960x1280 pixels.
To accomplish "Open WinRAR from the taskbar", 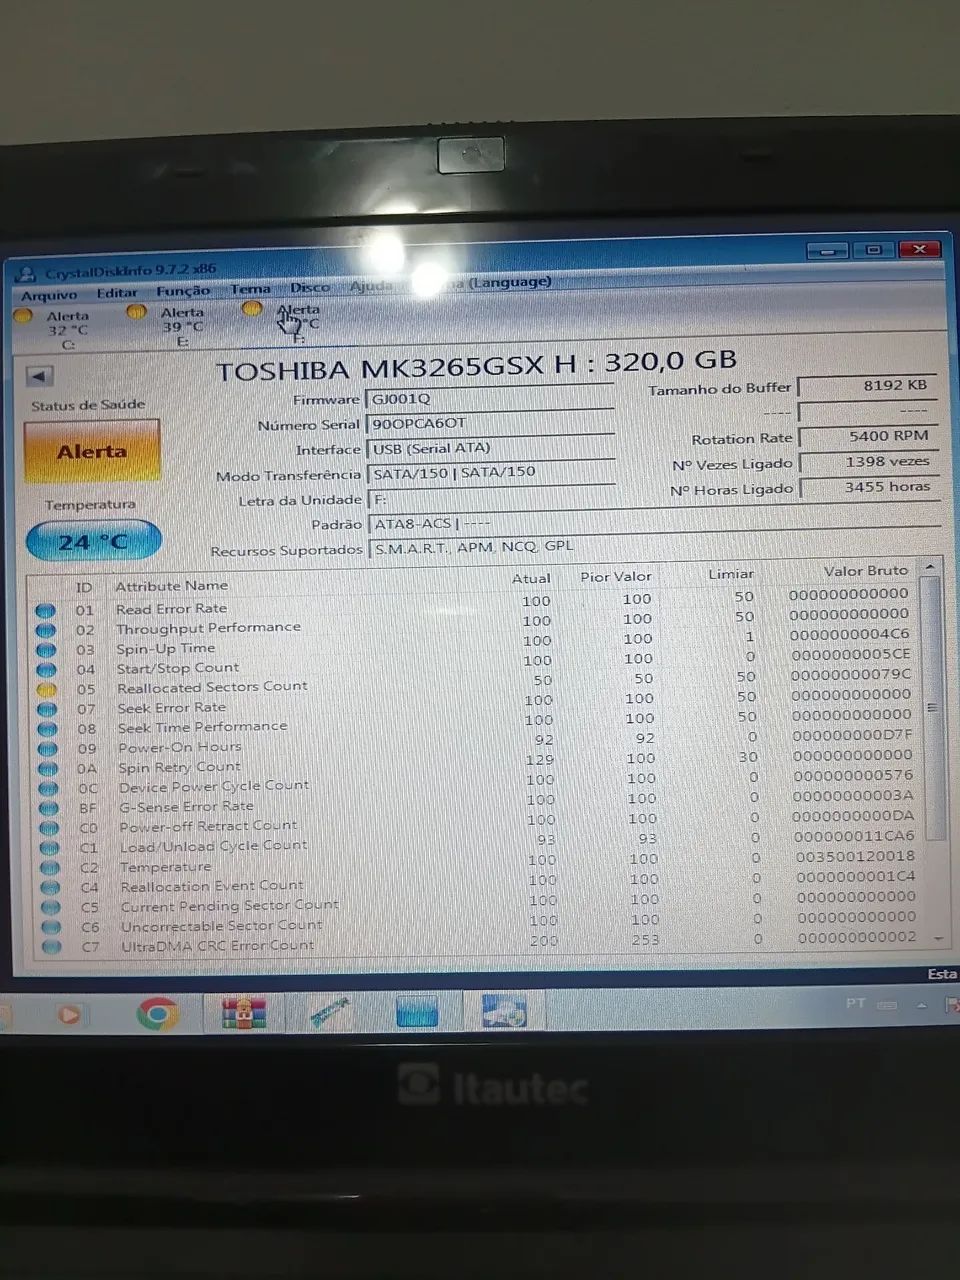I will 244,1013.
